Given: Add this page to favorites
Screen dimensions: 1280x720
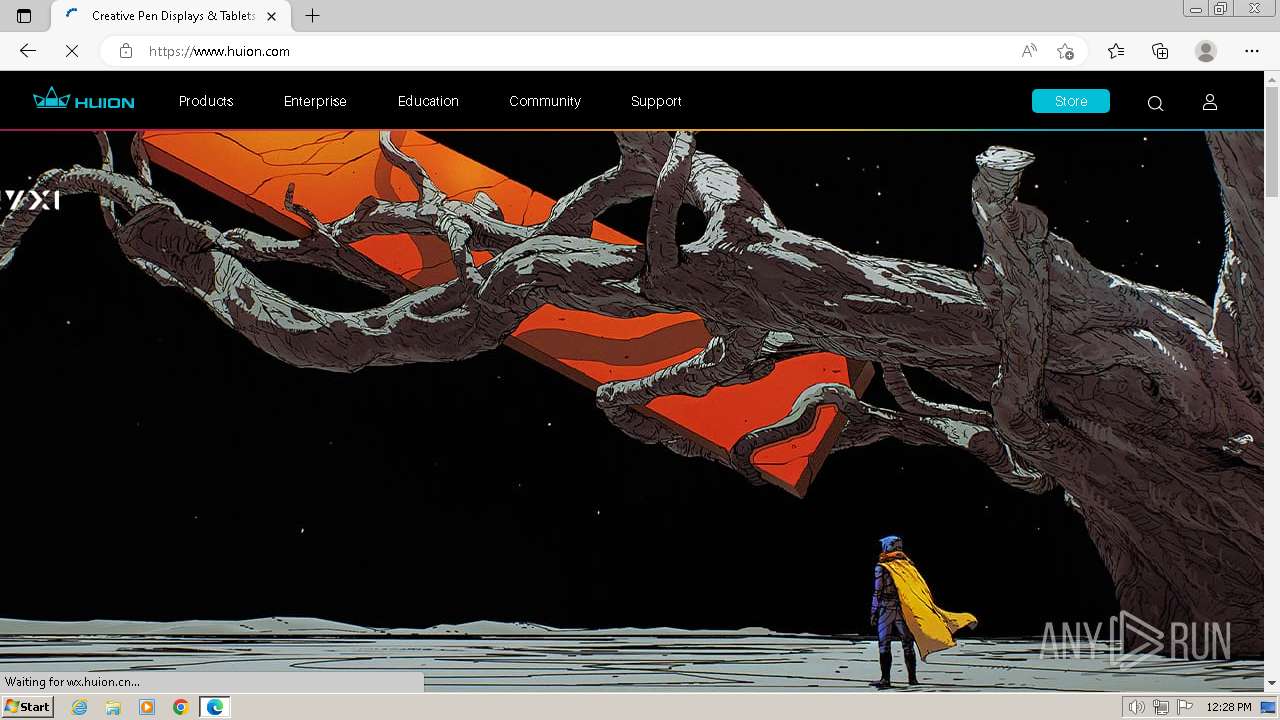Looking at the screenshot, I should (1065, 51).
